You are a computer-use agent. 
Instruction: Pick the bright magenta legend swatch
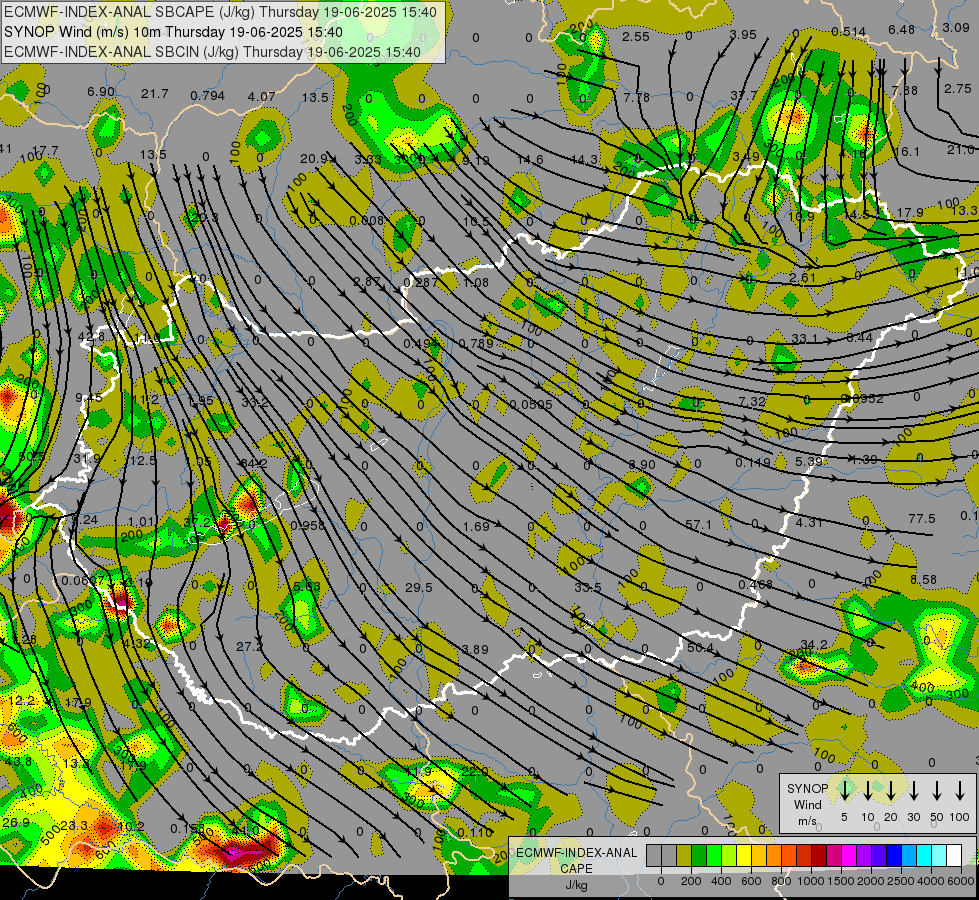(849, 856)
